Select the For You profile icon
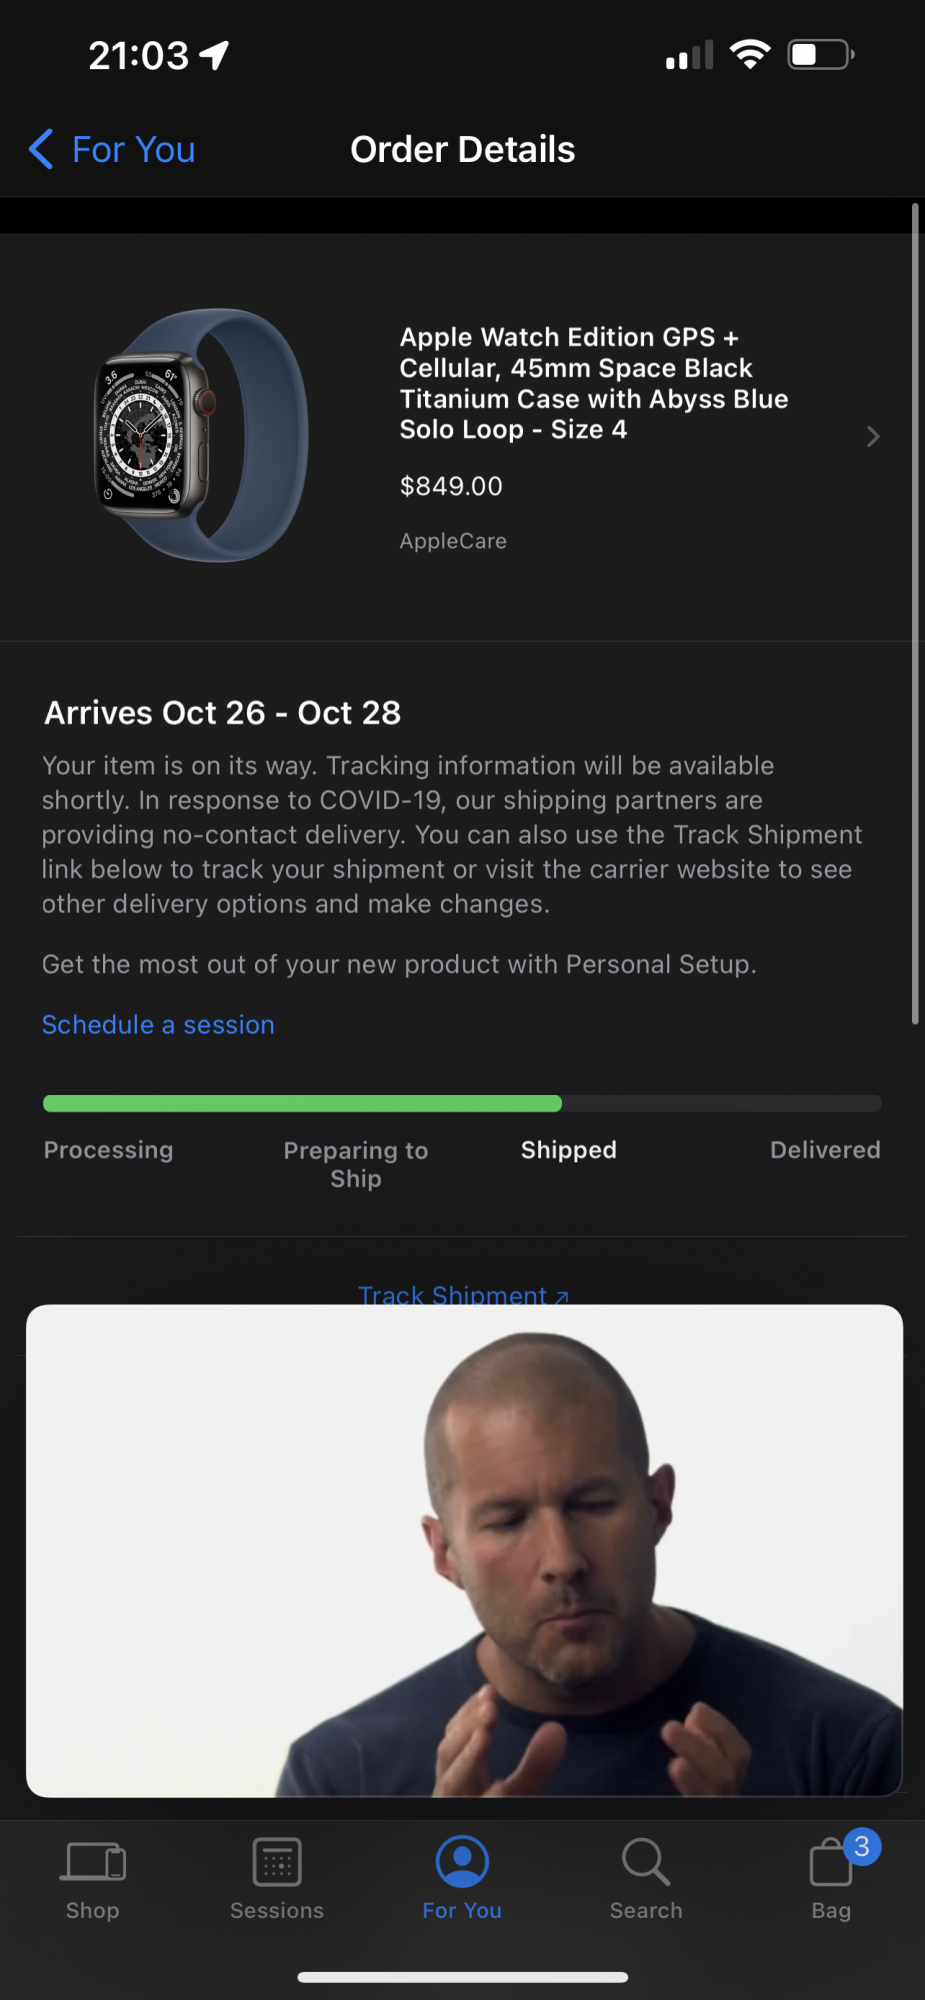The image size is (925, 2000). click(x=462, y=1862)
